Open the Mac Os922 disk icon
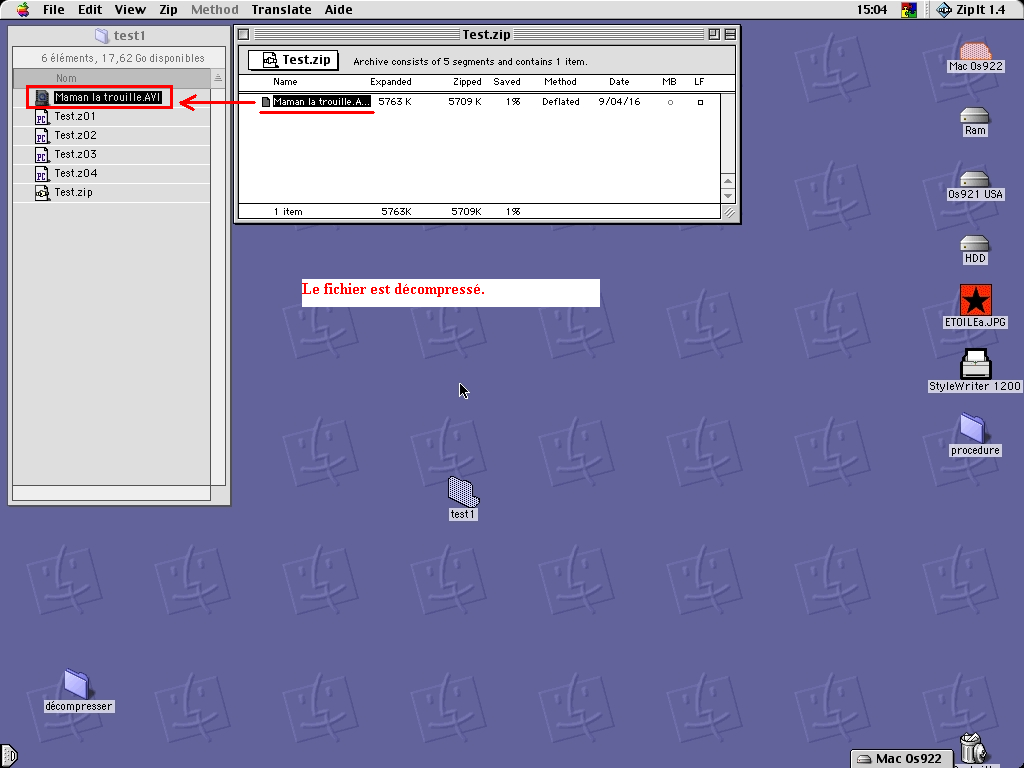The width and height of the screenshot is (1024, 768). pyautogui.click(x=974, y=51)
